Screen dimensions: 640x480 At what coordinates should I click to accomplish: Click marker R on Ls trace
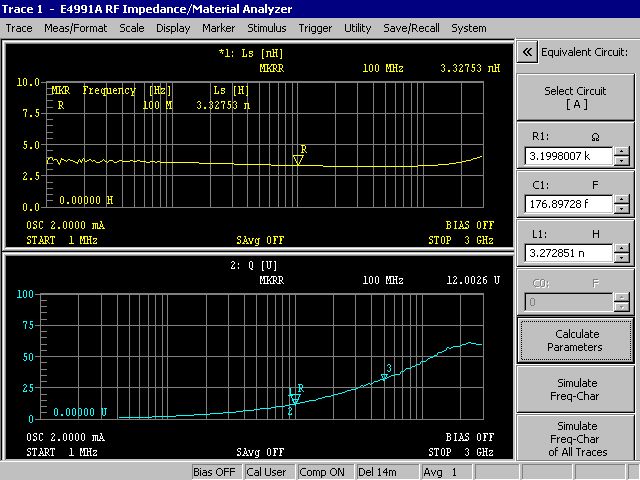tap(298, 159)
